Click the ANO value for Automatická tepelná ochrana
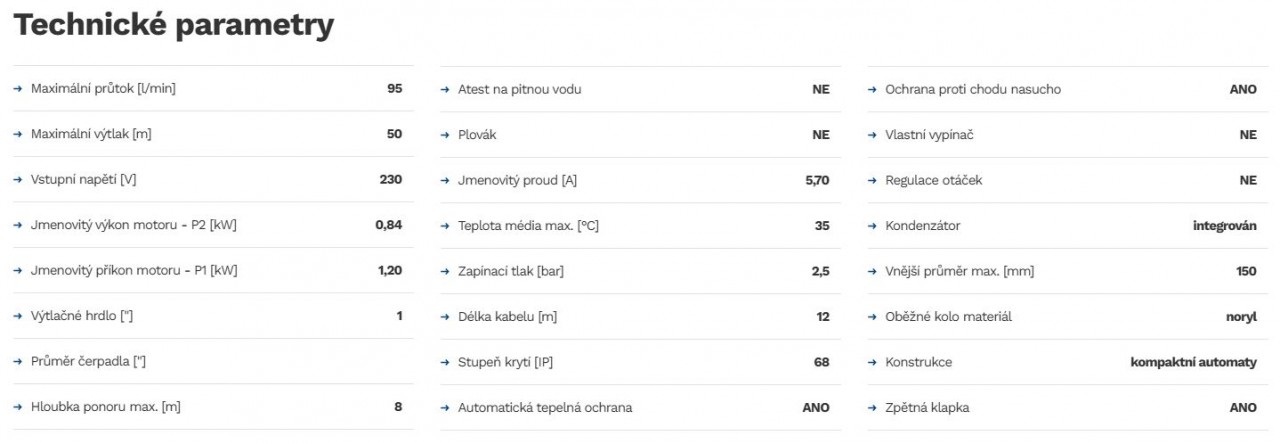Viewport: 1280px width, 444px height. tap(816, 408)
